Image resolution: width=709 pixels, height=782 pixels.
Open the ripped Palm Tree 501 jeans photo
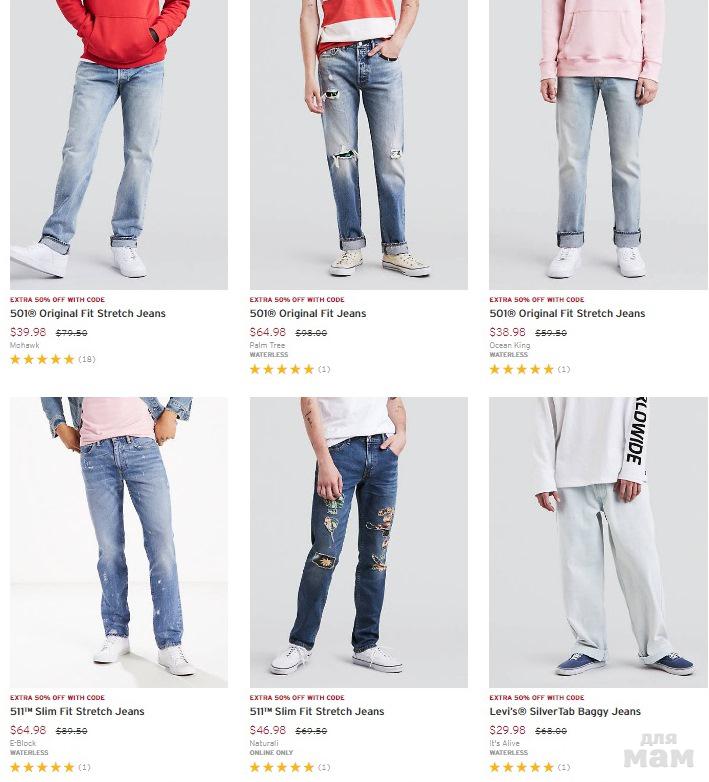point(358,145)
